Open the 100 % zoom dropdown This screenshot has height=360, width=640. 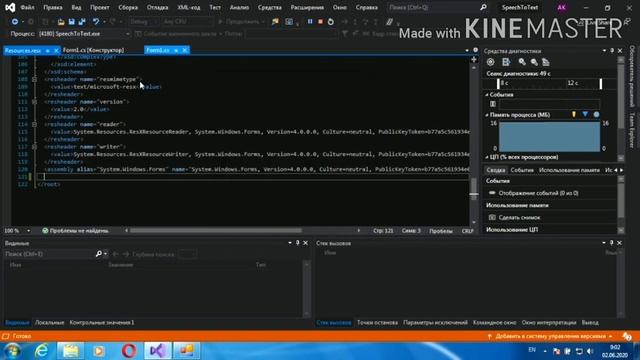click(x=28, y=231)
